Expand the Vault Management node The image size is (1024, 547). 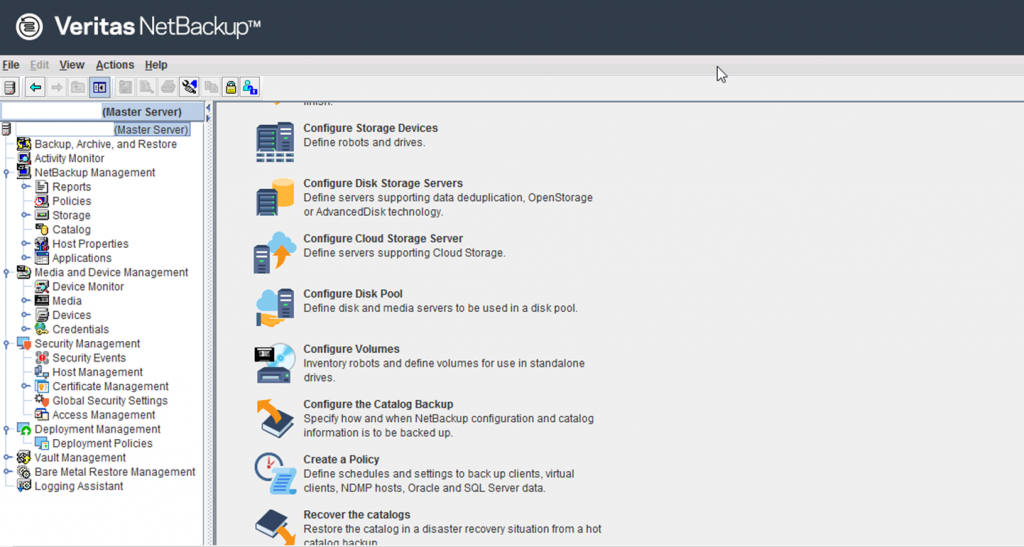(7, 458)
